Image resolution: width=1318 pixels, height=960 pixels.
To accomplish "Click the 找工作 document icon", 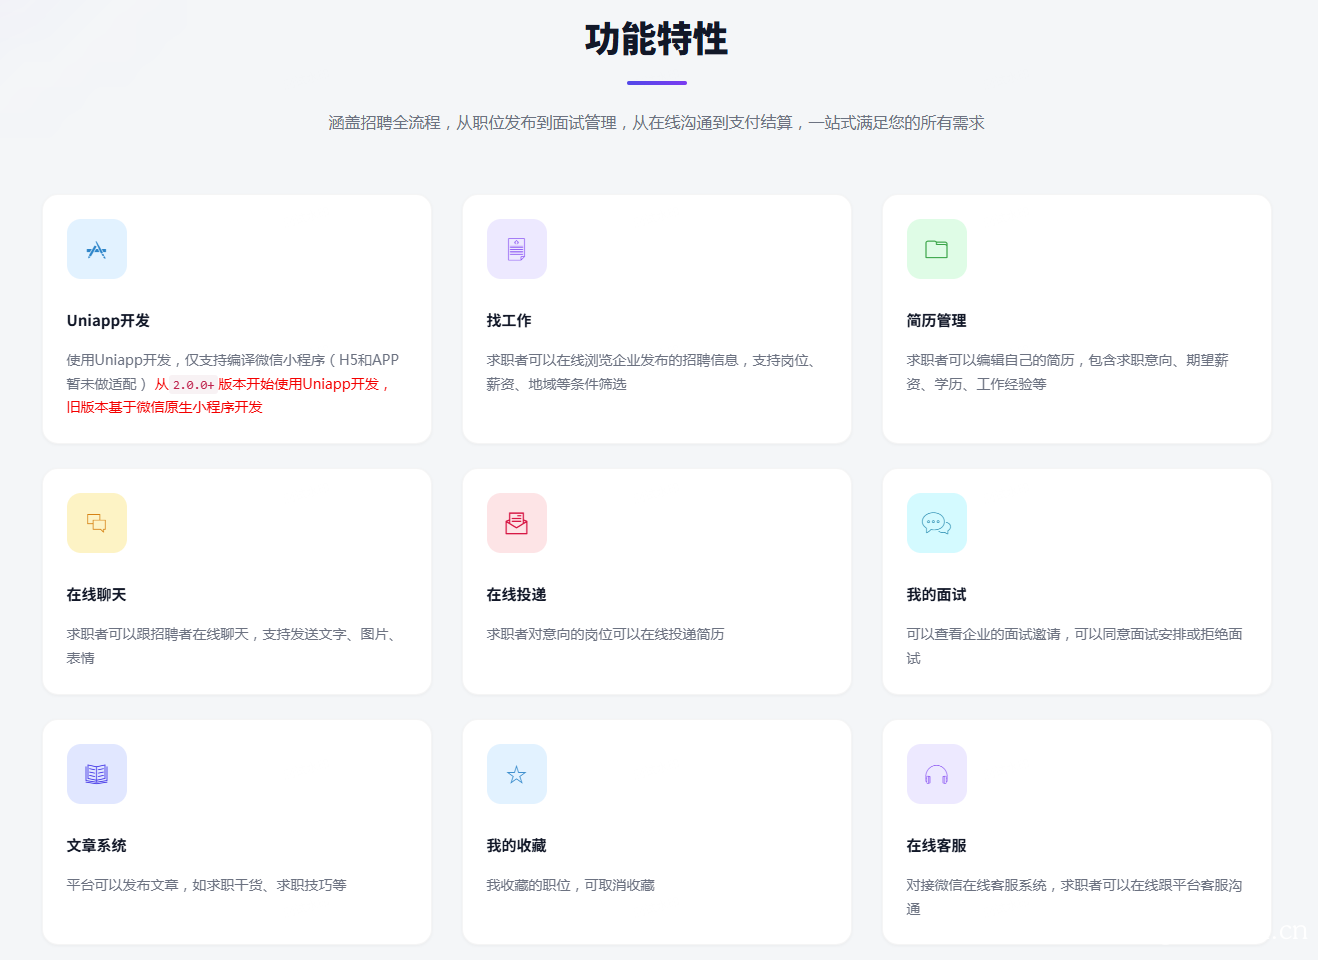I will point(517,249).
